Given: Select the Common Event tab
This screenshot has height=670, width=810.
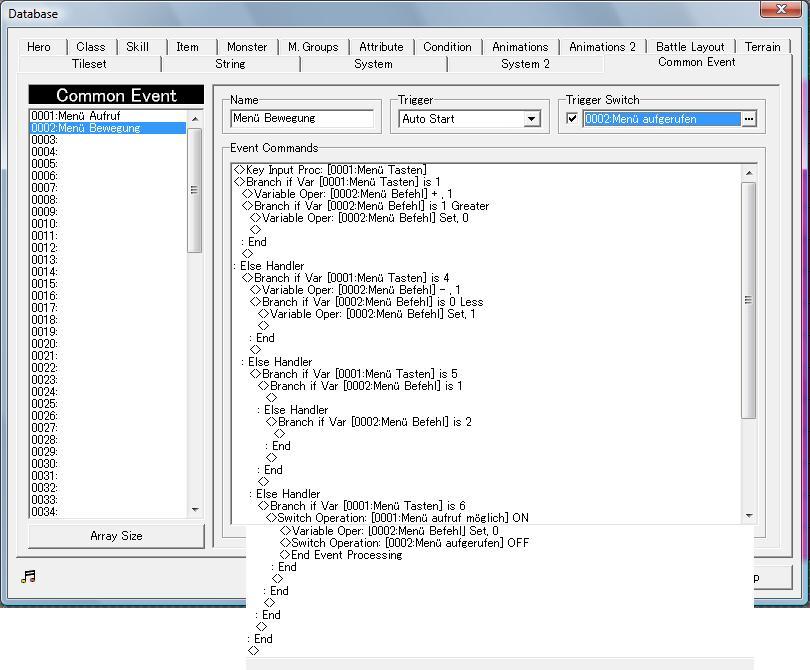Looking at the screenshot, I should click(x=696, y=63).
